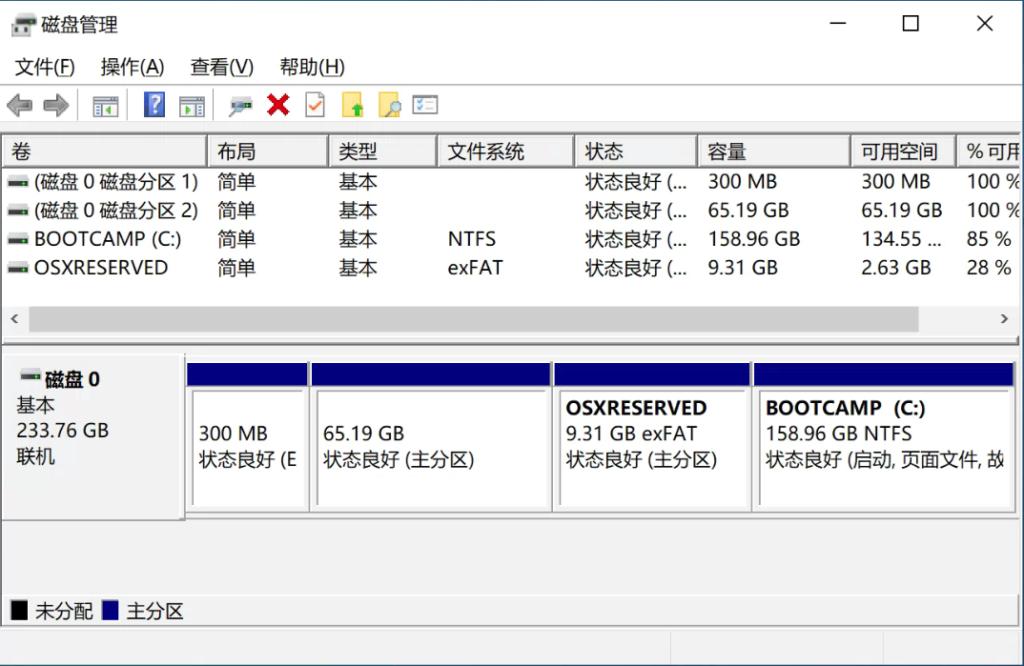Open the 文件 menu
The width and height of the screenshot is (1024, 666).
42,67
